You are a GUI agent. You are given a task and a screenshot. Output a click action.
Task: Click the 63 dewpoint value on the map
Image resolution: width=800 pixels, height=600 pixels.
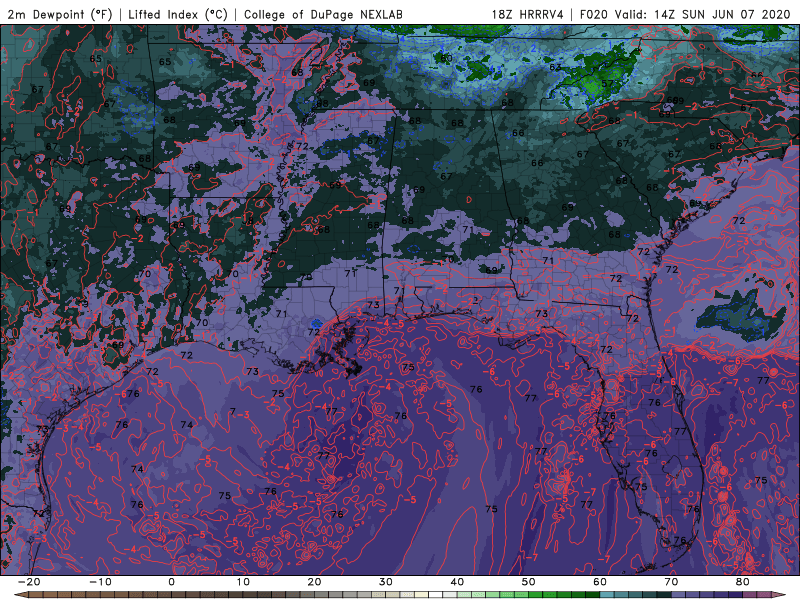coord(555,67)
